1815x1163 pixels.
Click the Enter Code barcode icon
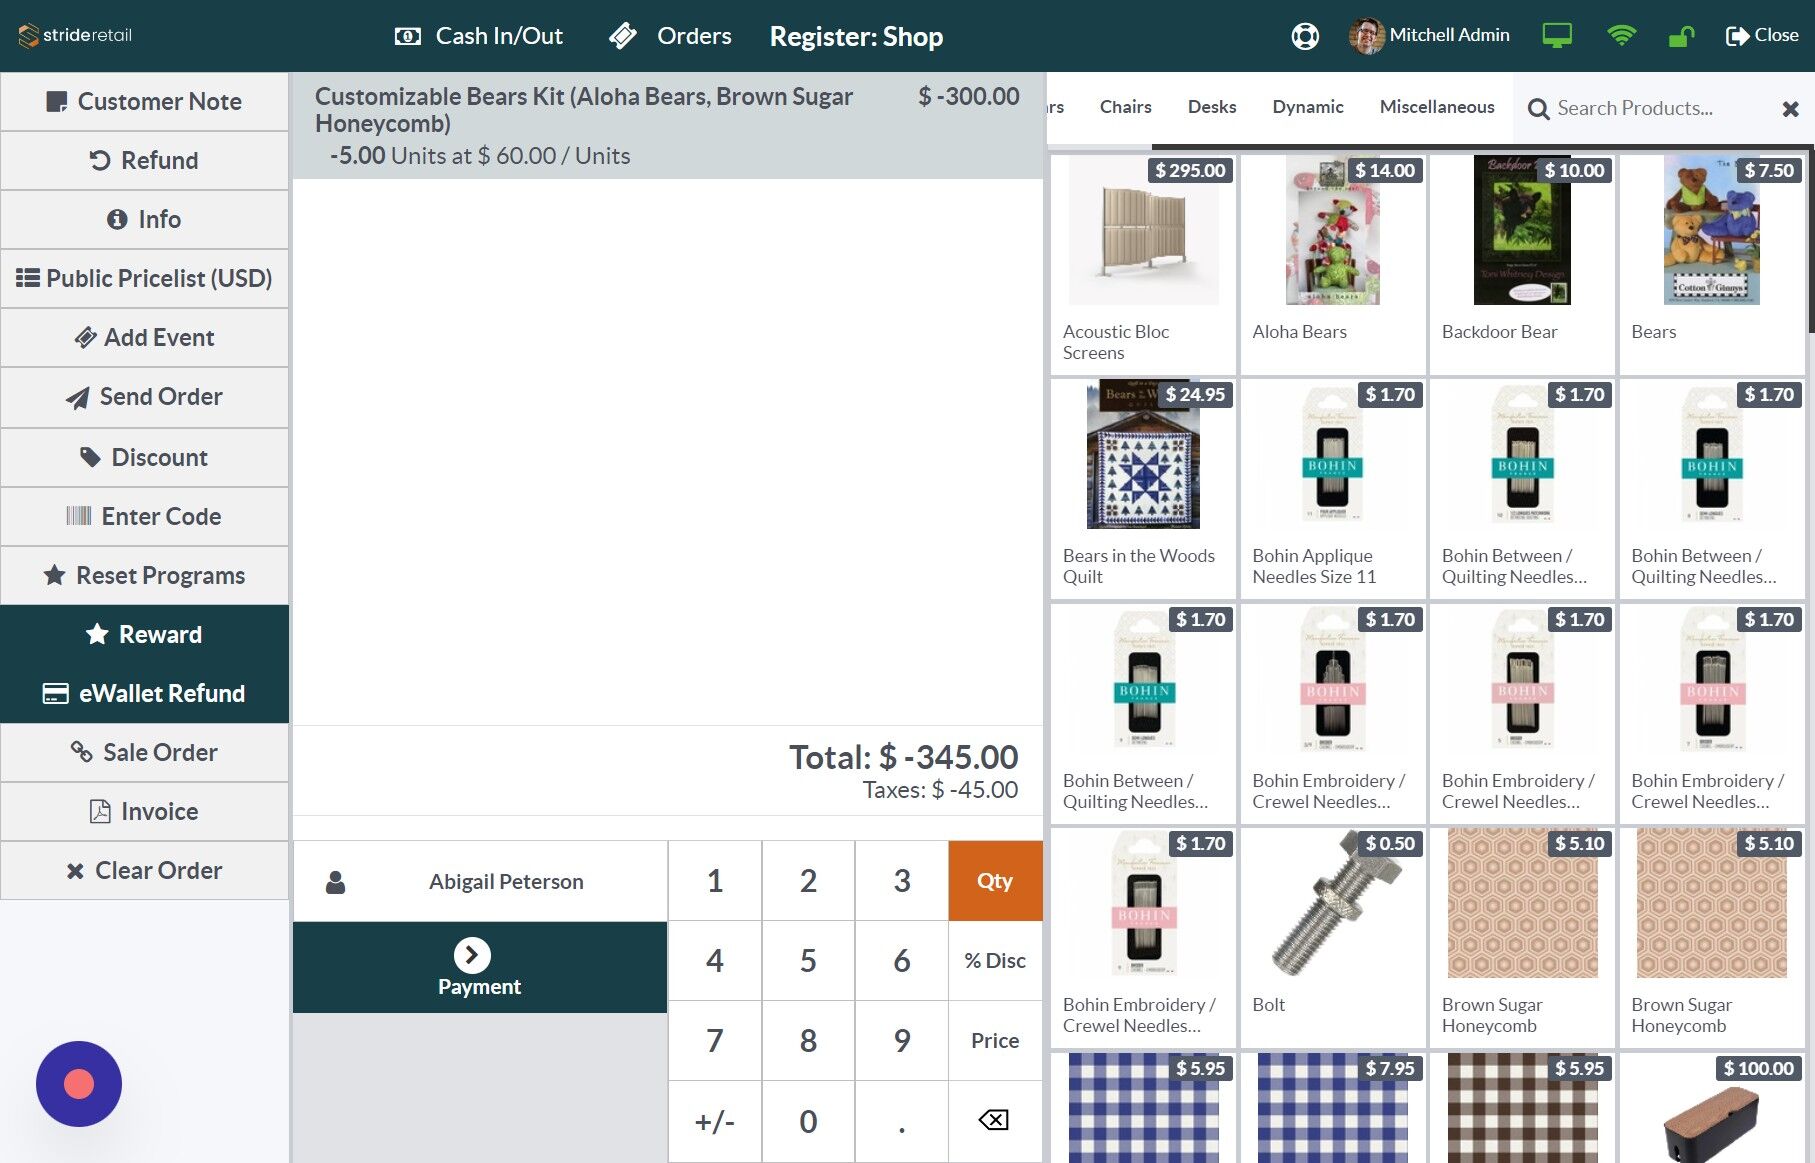coord(72,516)
